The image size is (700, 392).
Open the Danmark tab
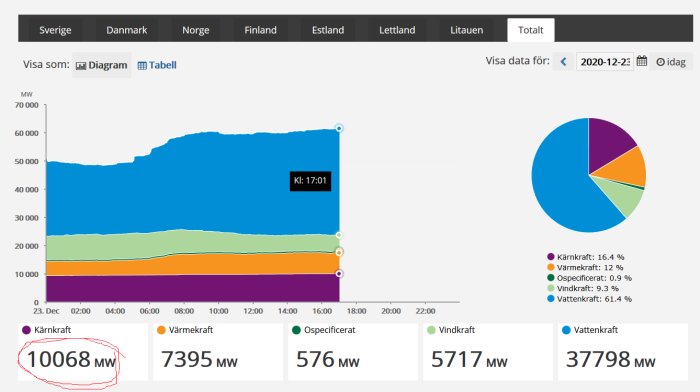tap(126, 30)
